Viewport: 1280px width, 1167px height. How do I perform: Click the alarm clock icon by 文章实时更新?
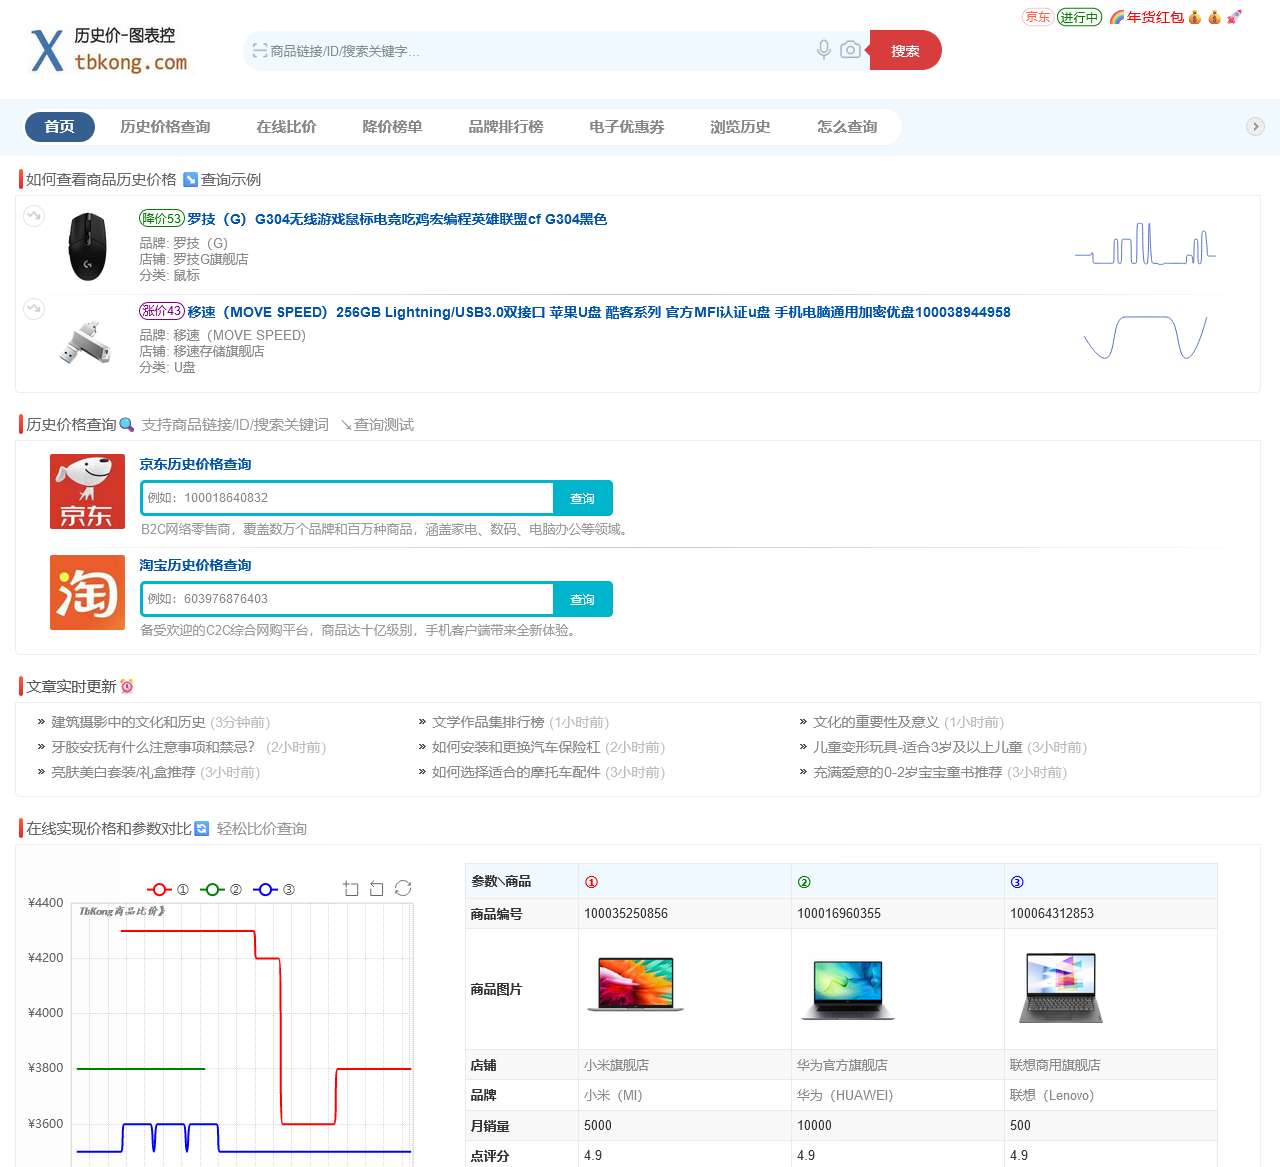tap(127, 686)
